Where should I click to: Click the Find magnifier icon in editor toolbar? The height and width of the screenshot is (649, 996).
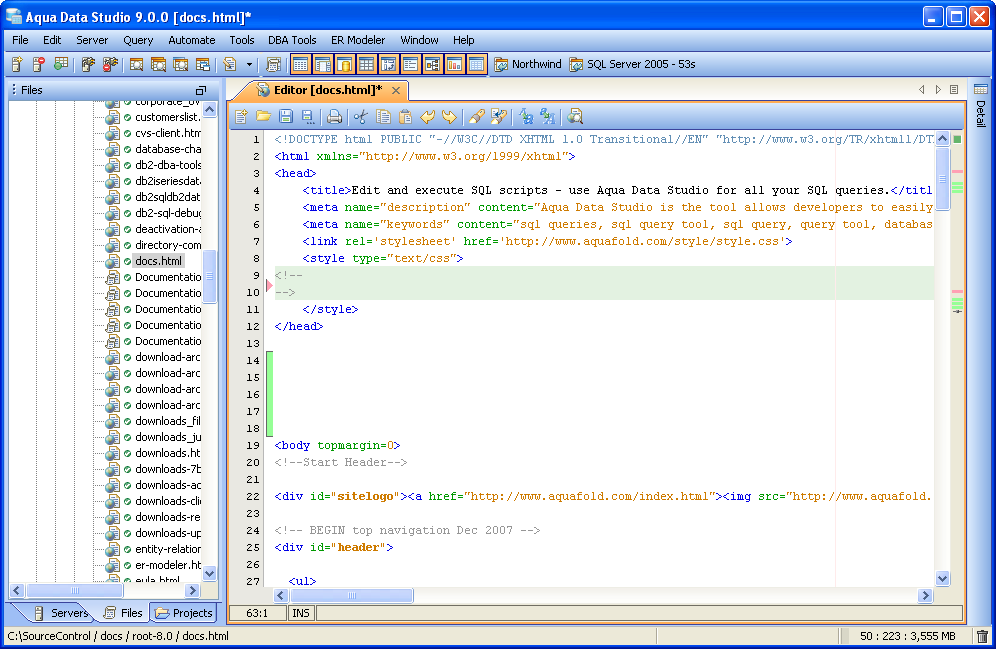click(x=575, y=117)
